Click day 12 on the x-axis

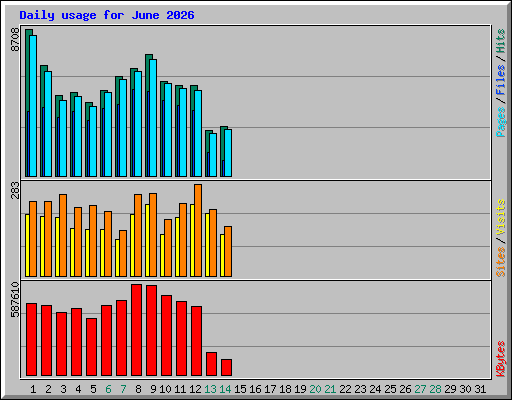click(x=195, y=389)
